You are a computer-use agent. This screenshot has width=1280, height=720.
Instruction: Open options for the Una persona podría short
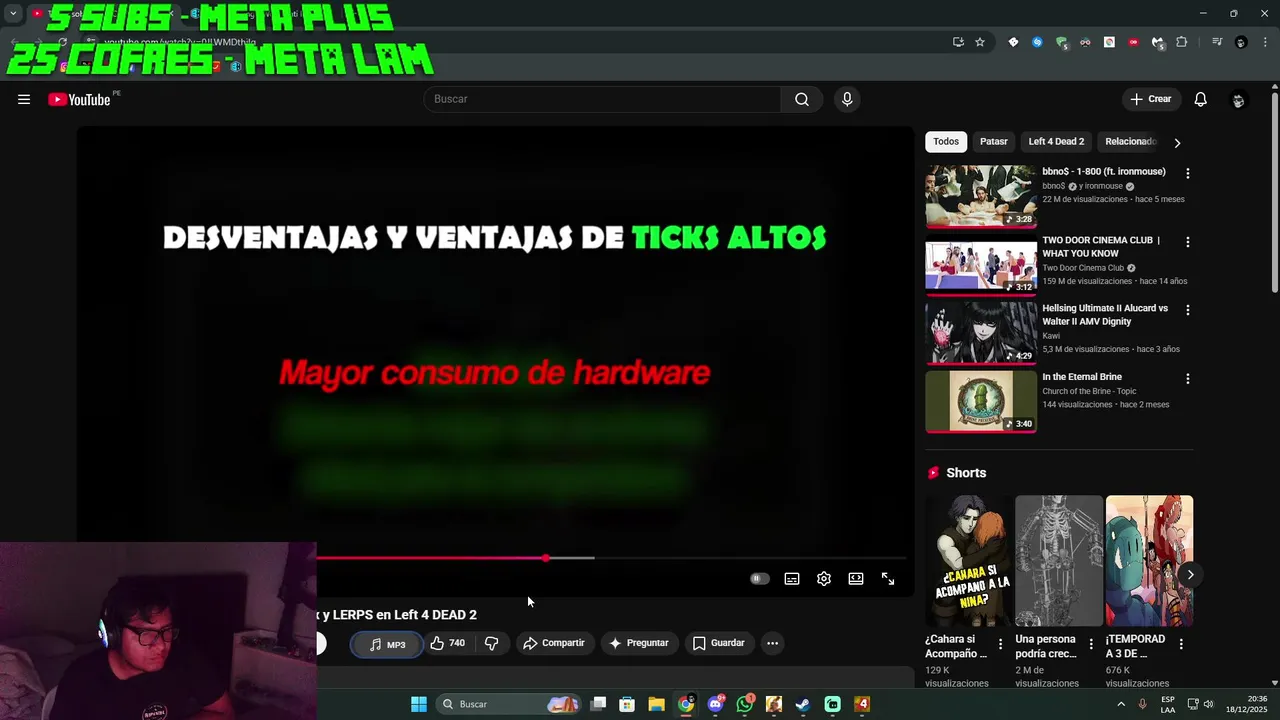pos(1091,644)
